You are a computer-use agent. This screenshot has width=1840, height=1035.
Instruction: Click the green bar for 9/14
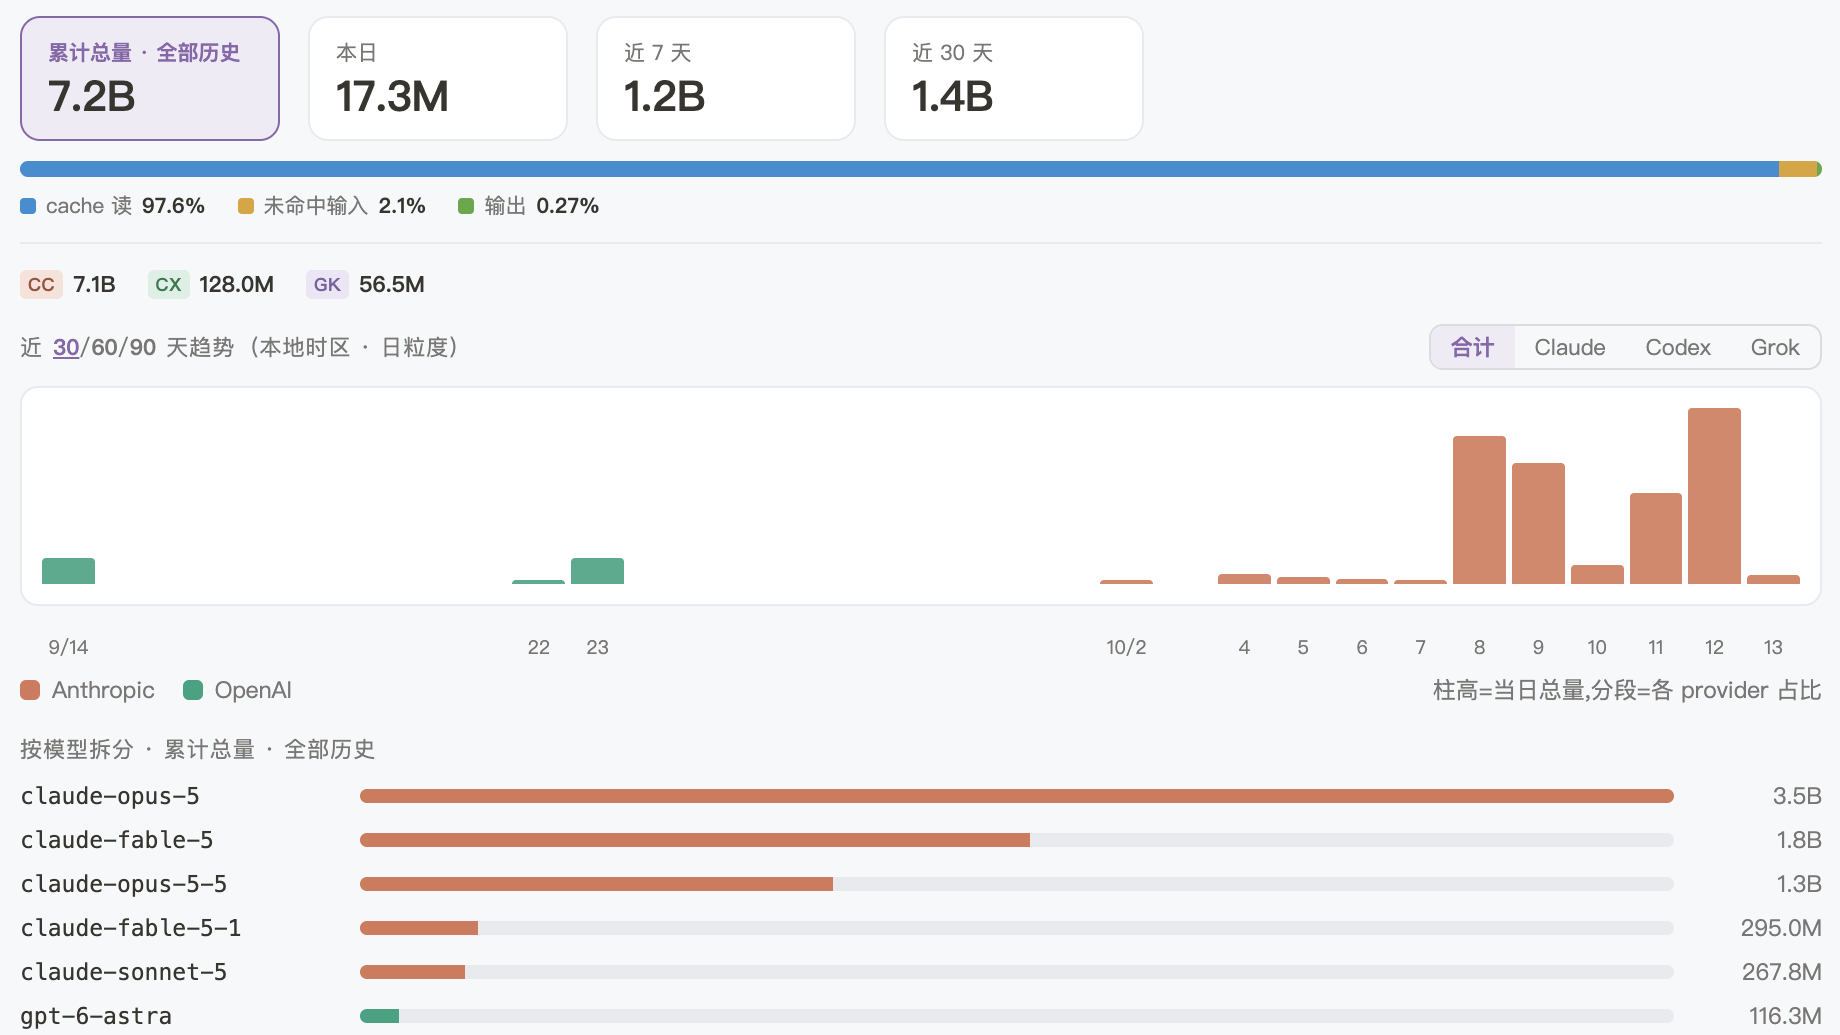[68, 571]
